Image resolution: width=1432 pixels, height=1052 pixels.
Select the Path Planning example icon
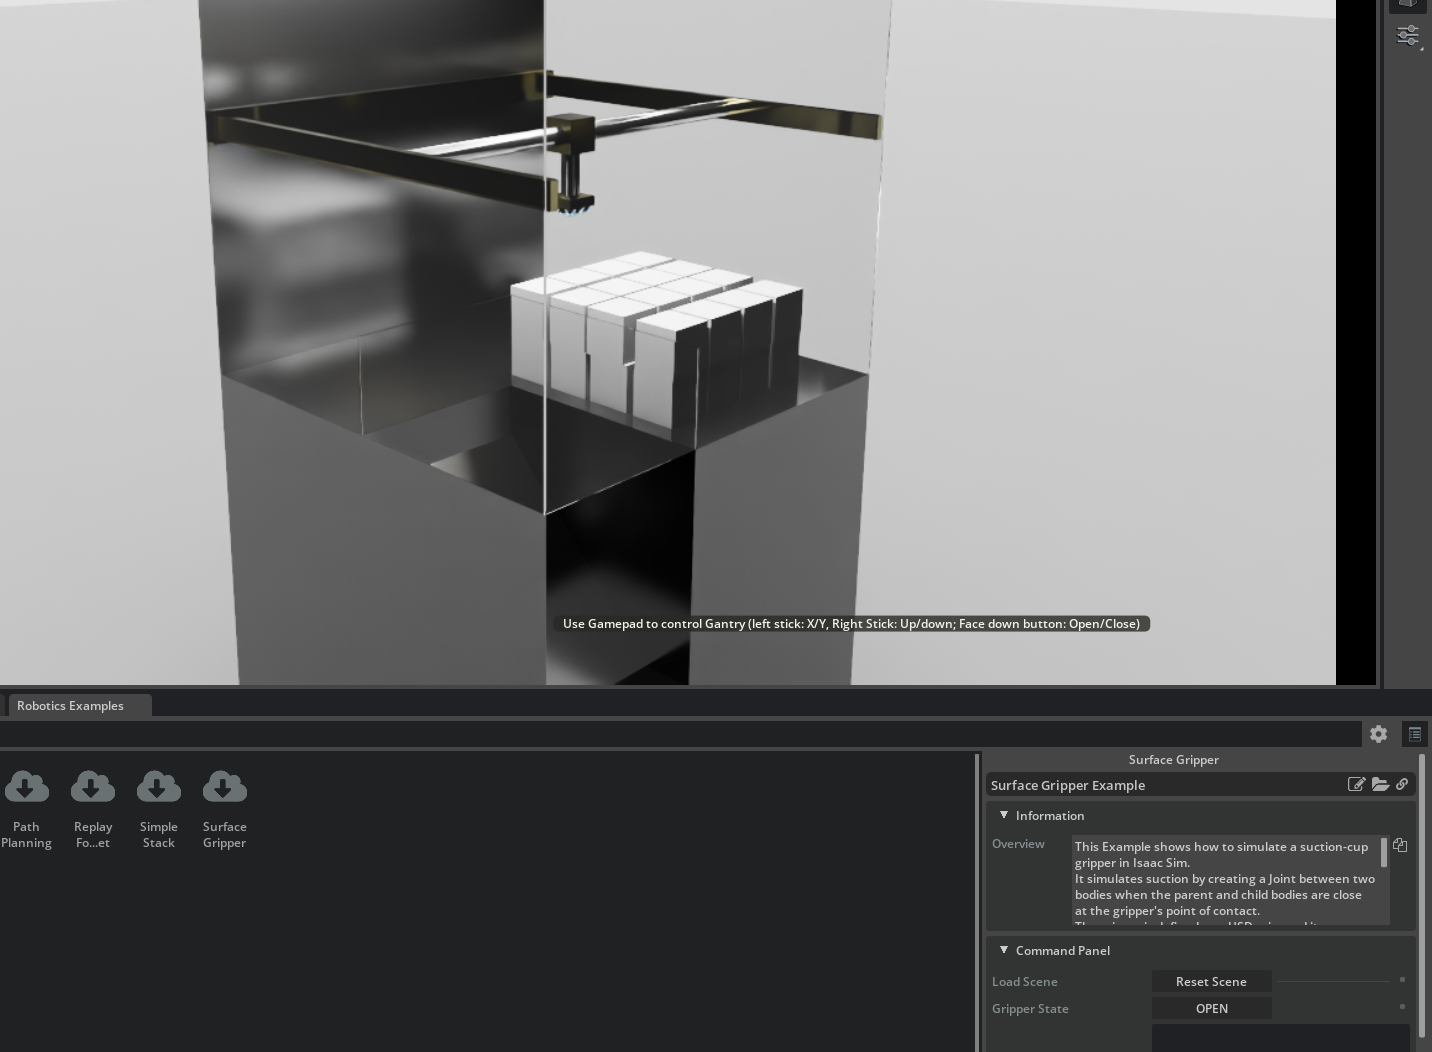point(26,786)
